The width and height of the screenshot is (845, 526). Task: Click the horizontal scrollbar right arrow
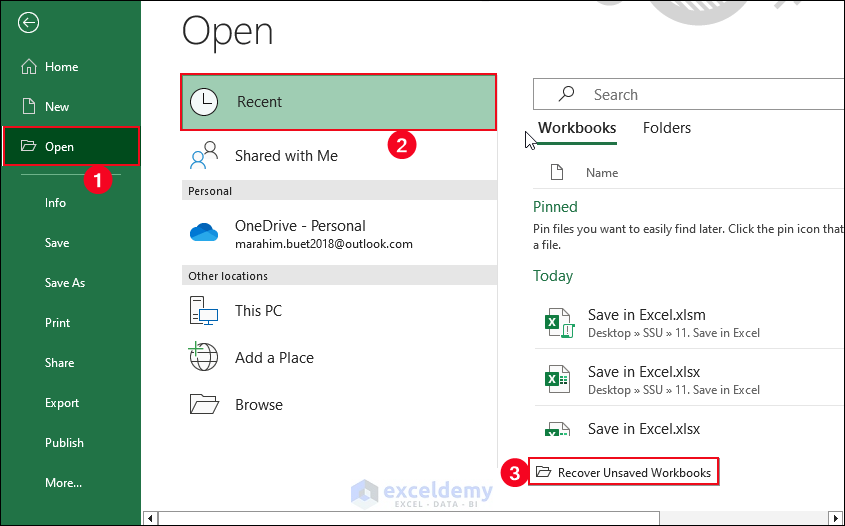[x=836, y=518]
